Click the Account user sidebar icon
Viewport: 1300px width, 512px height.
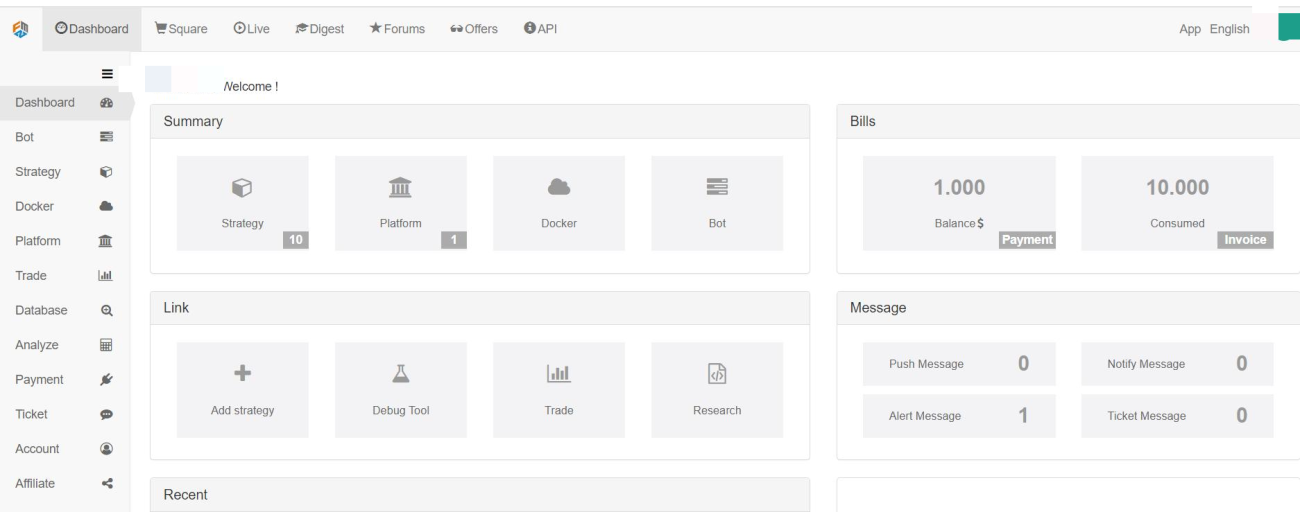point(107,449)
